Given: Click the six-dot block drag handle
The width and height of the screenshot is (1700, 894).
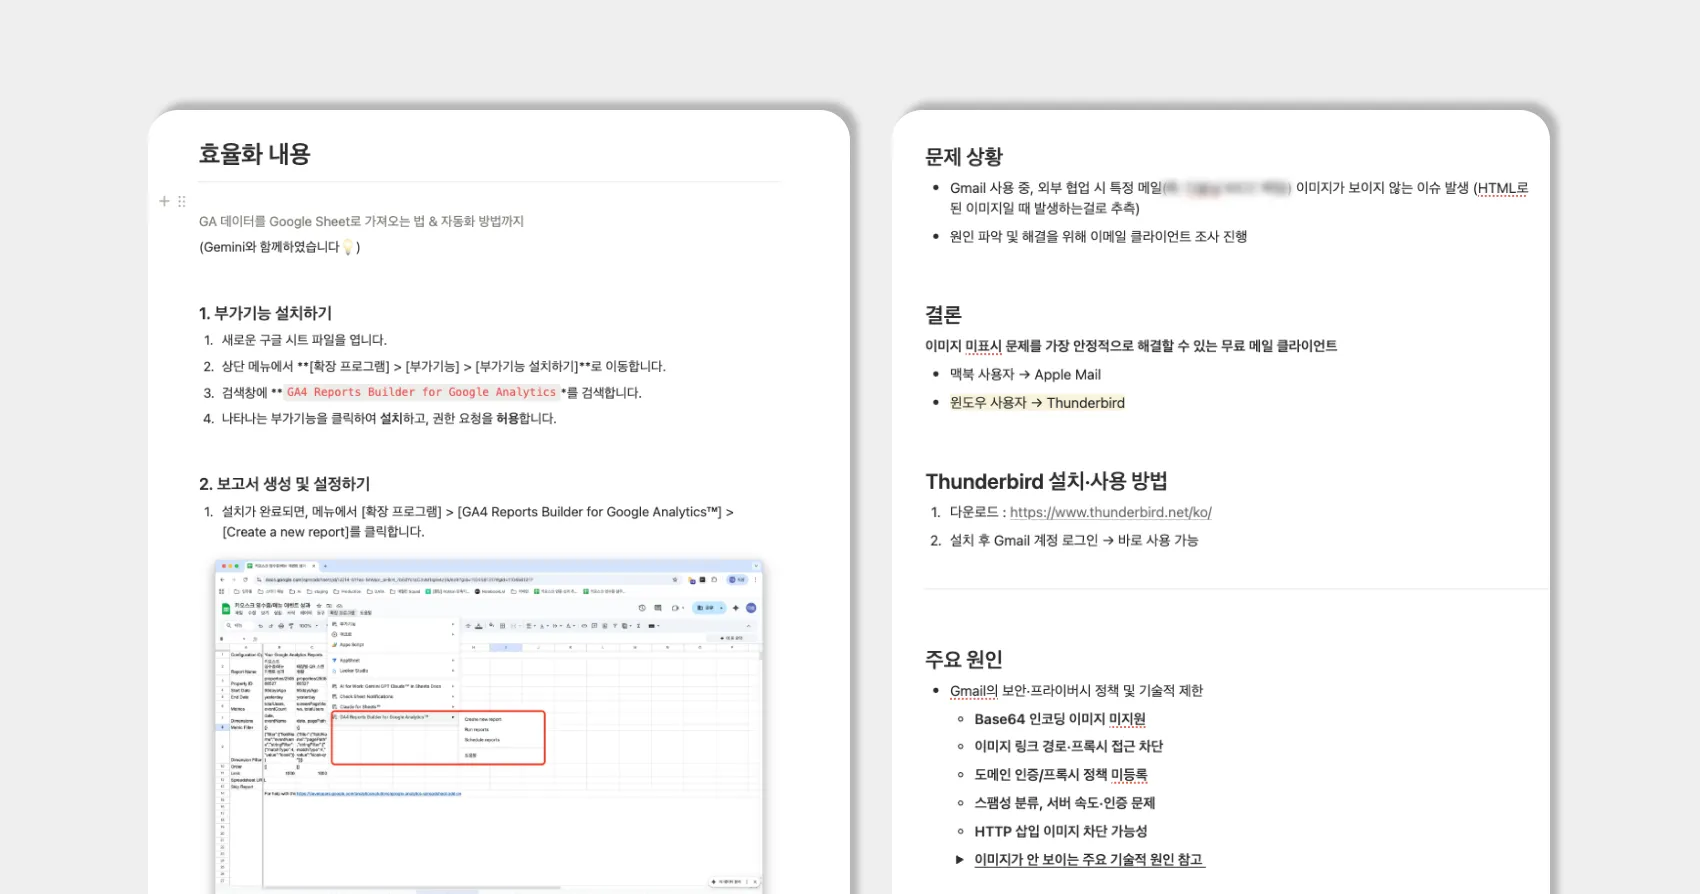Looking at the screenshot, I should click(182, 201).
